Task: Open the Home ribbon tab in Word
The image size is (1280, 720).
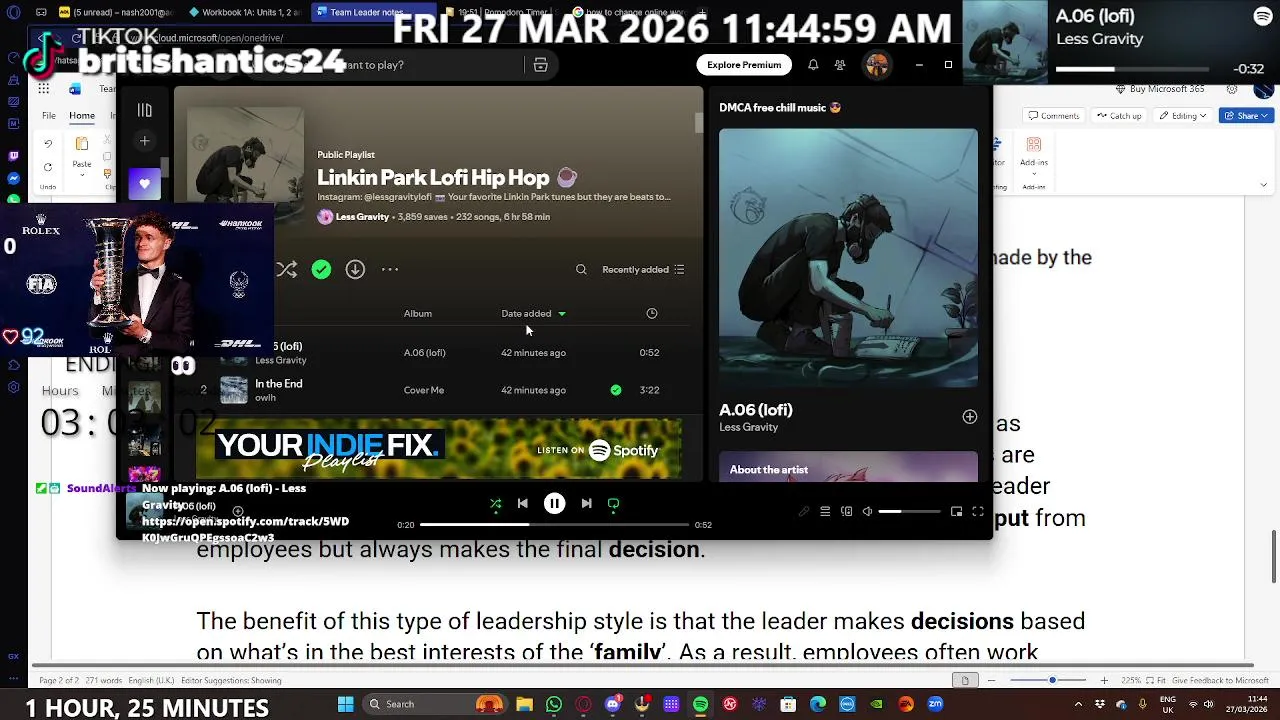Action: click(82, 116)
